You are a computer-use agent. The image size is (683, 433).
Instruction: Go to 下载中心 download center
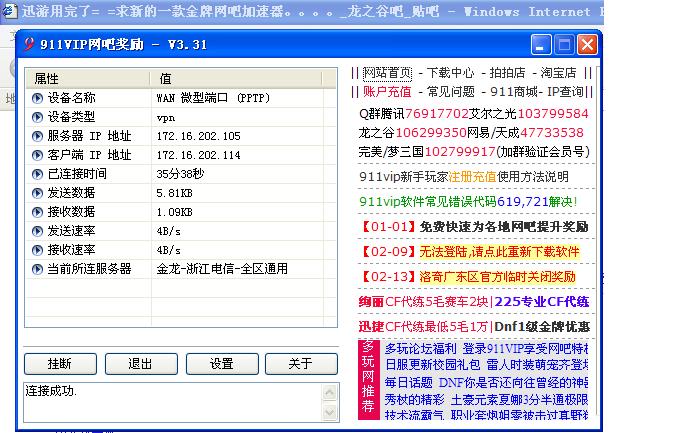pos(450,73)
